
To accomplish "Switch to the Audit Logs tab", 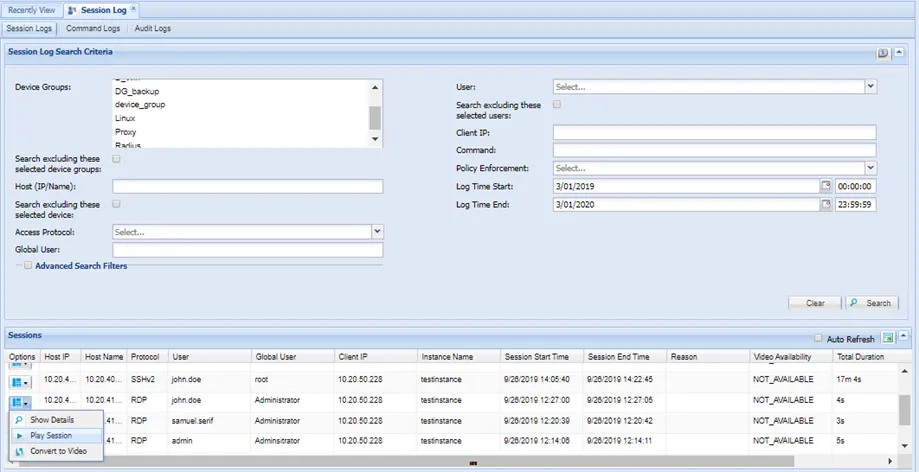I will tap(152, 28).
